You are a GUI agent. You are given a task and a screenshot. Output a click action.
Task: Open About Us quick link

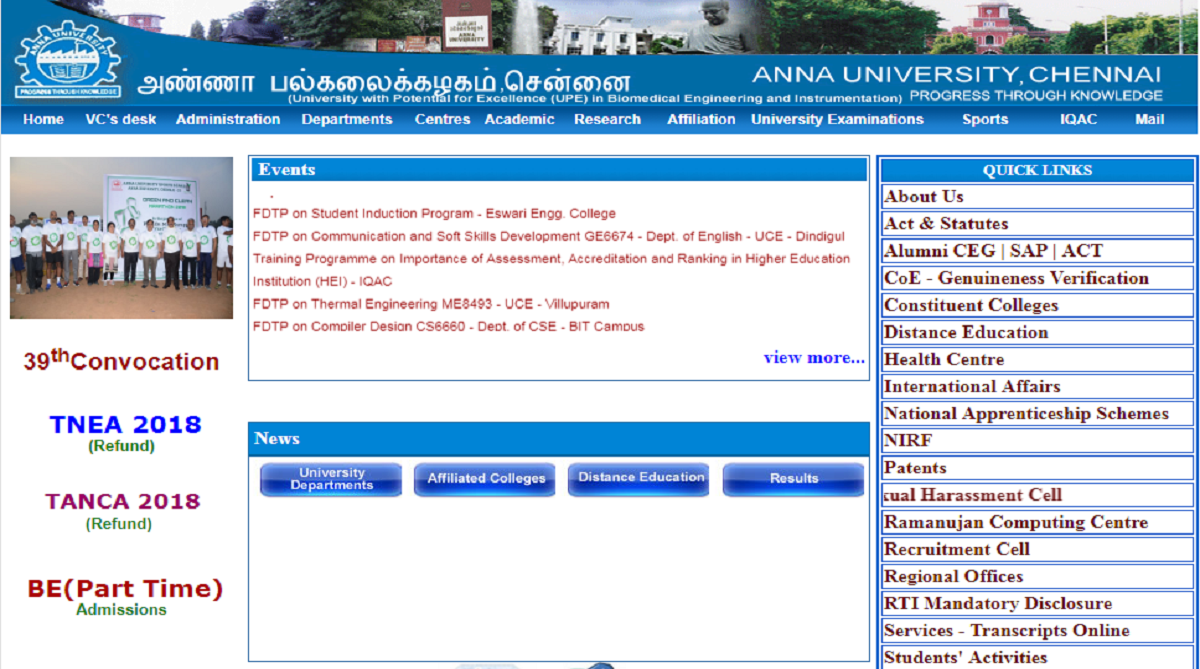point(924,196)
